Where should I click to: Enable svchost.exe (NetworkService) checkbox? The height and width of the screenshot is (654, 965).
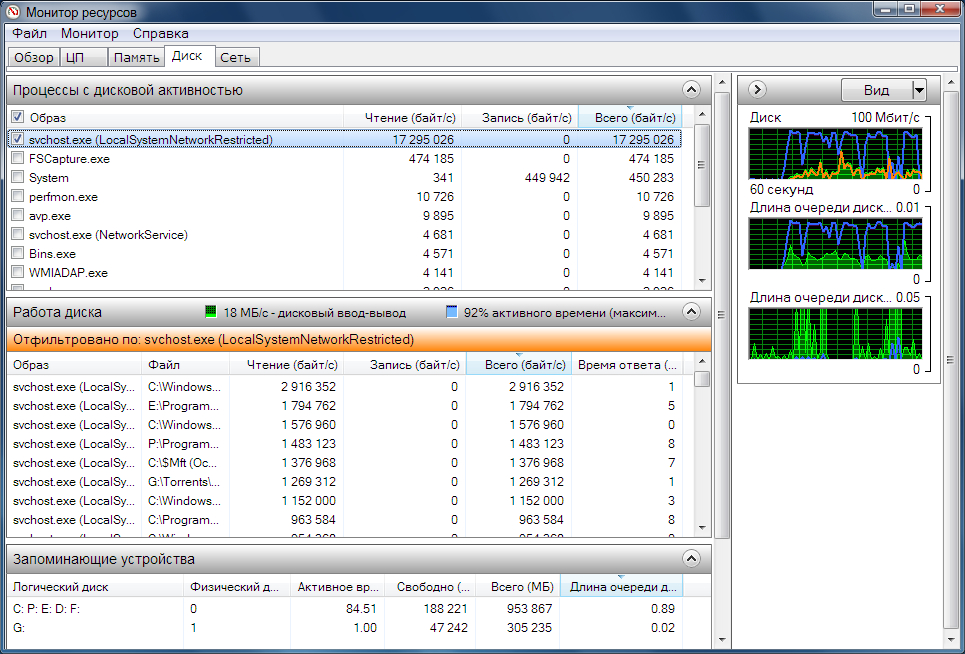click(x=17, y=234)
